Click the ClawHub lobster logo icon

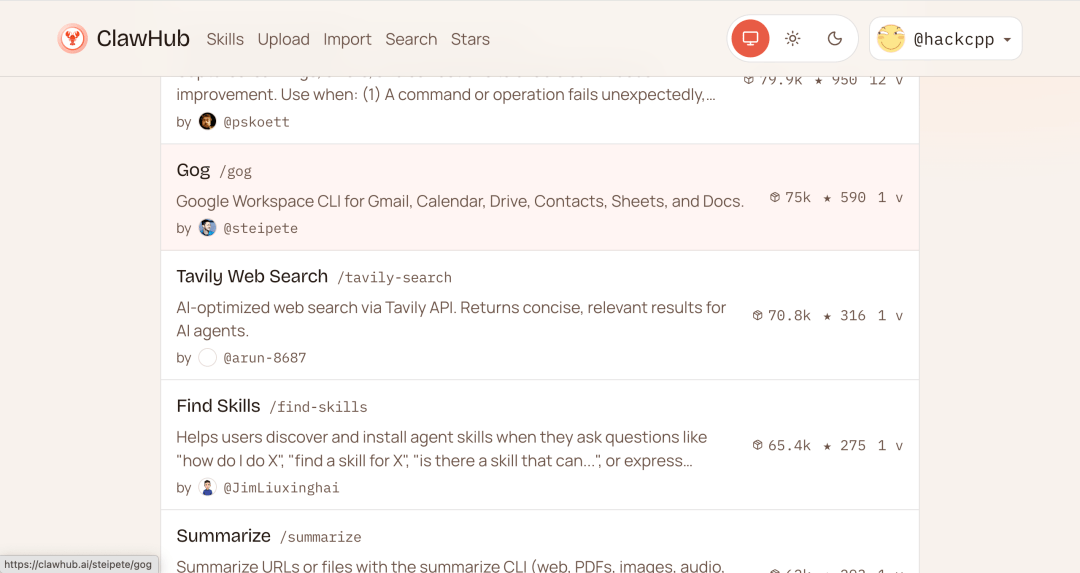pyautogui.click(x=72, y=39)
